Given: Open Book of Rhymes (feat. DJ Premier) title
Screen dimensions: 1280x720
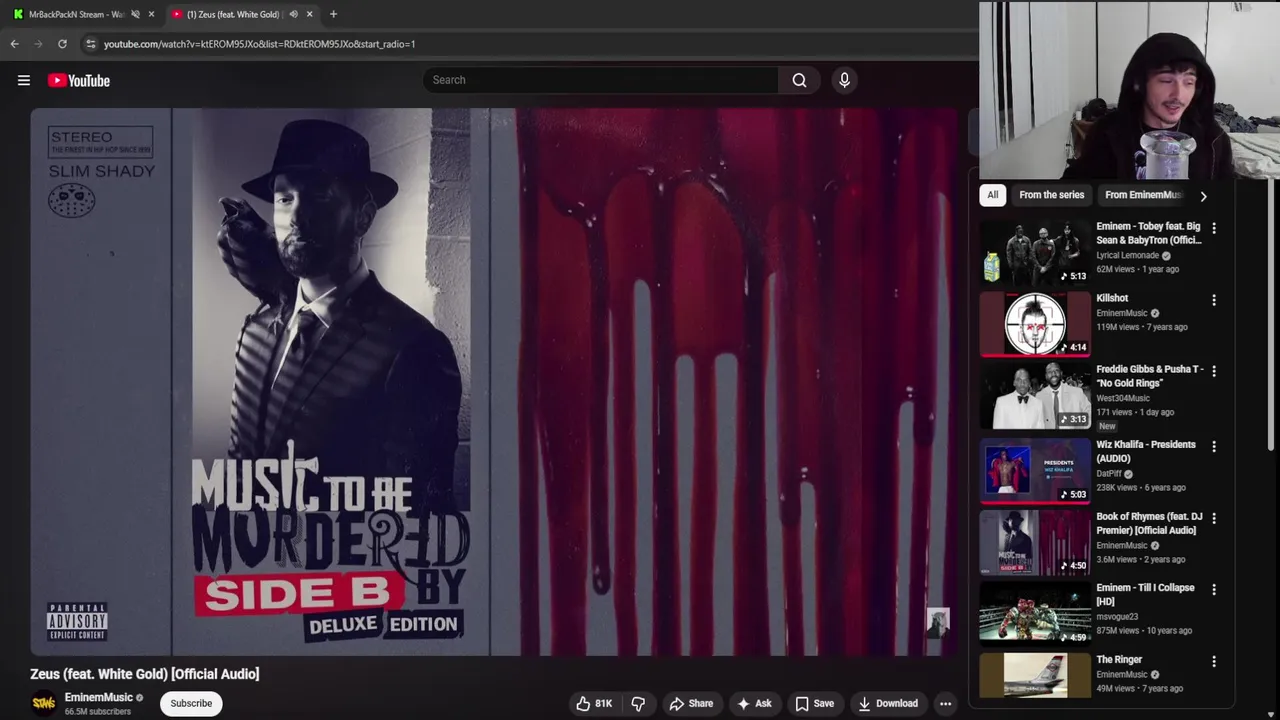Looking at the screenshot, I should click(1149, 523).
